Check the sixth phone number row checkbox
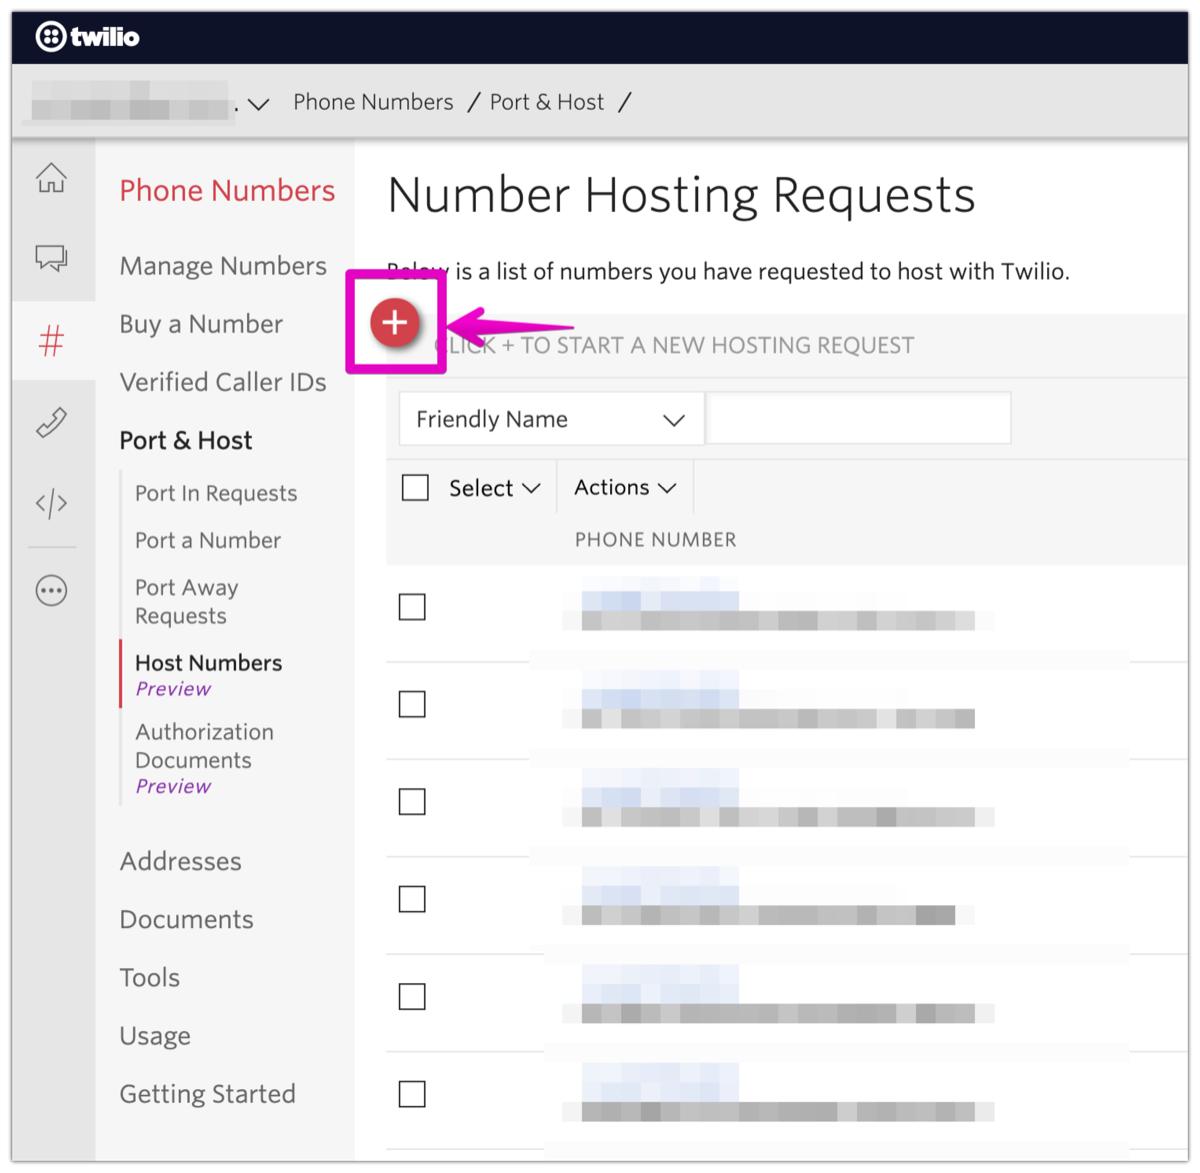Screen dimensions: 1200x1173 (x=412, y=1094)
